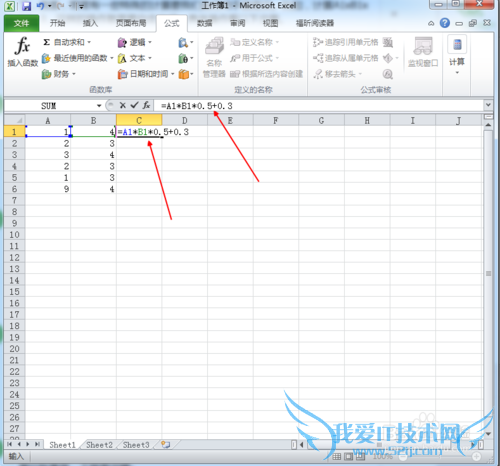Insert a new worksheet tab icon
Screen dimensions: 500x466
165,444
